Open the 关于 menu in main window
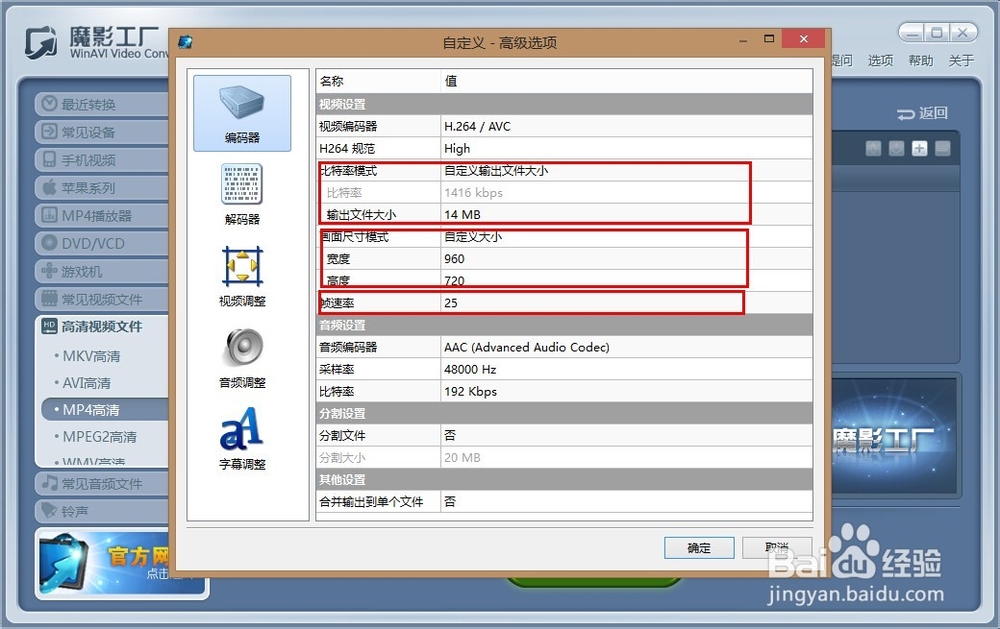 pyautogui.click(x=960, y=61)
